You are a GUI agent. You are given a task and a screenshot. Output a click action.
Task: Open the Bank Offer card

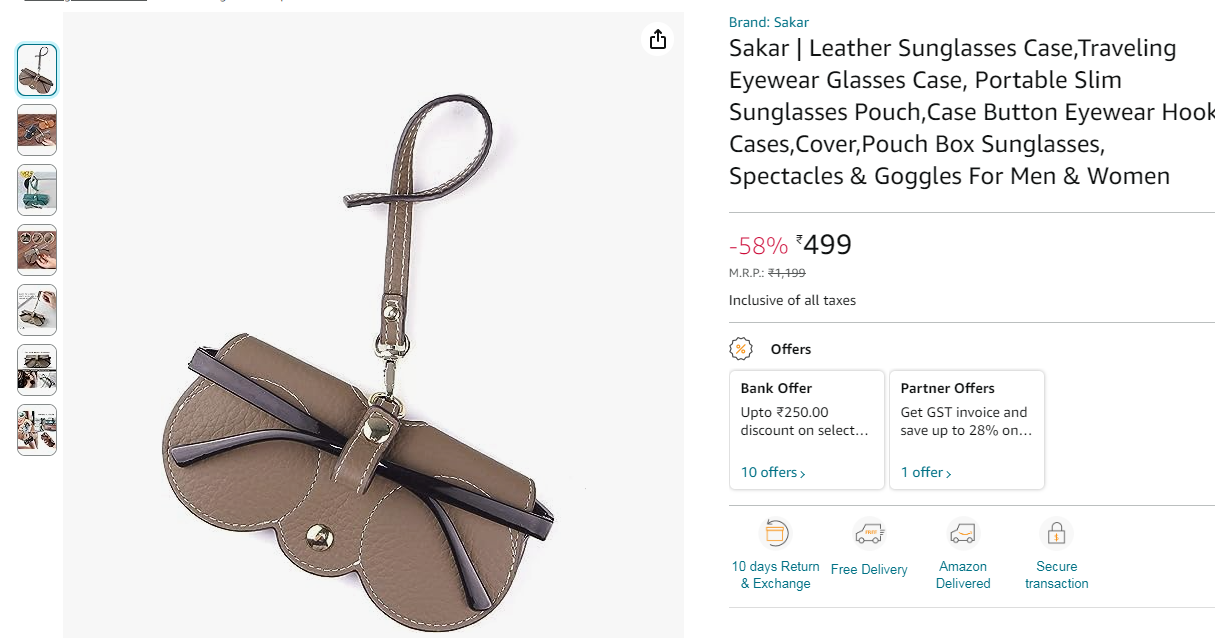click(x=807, y=420)
